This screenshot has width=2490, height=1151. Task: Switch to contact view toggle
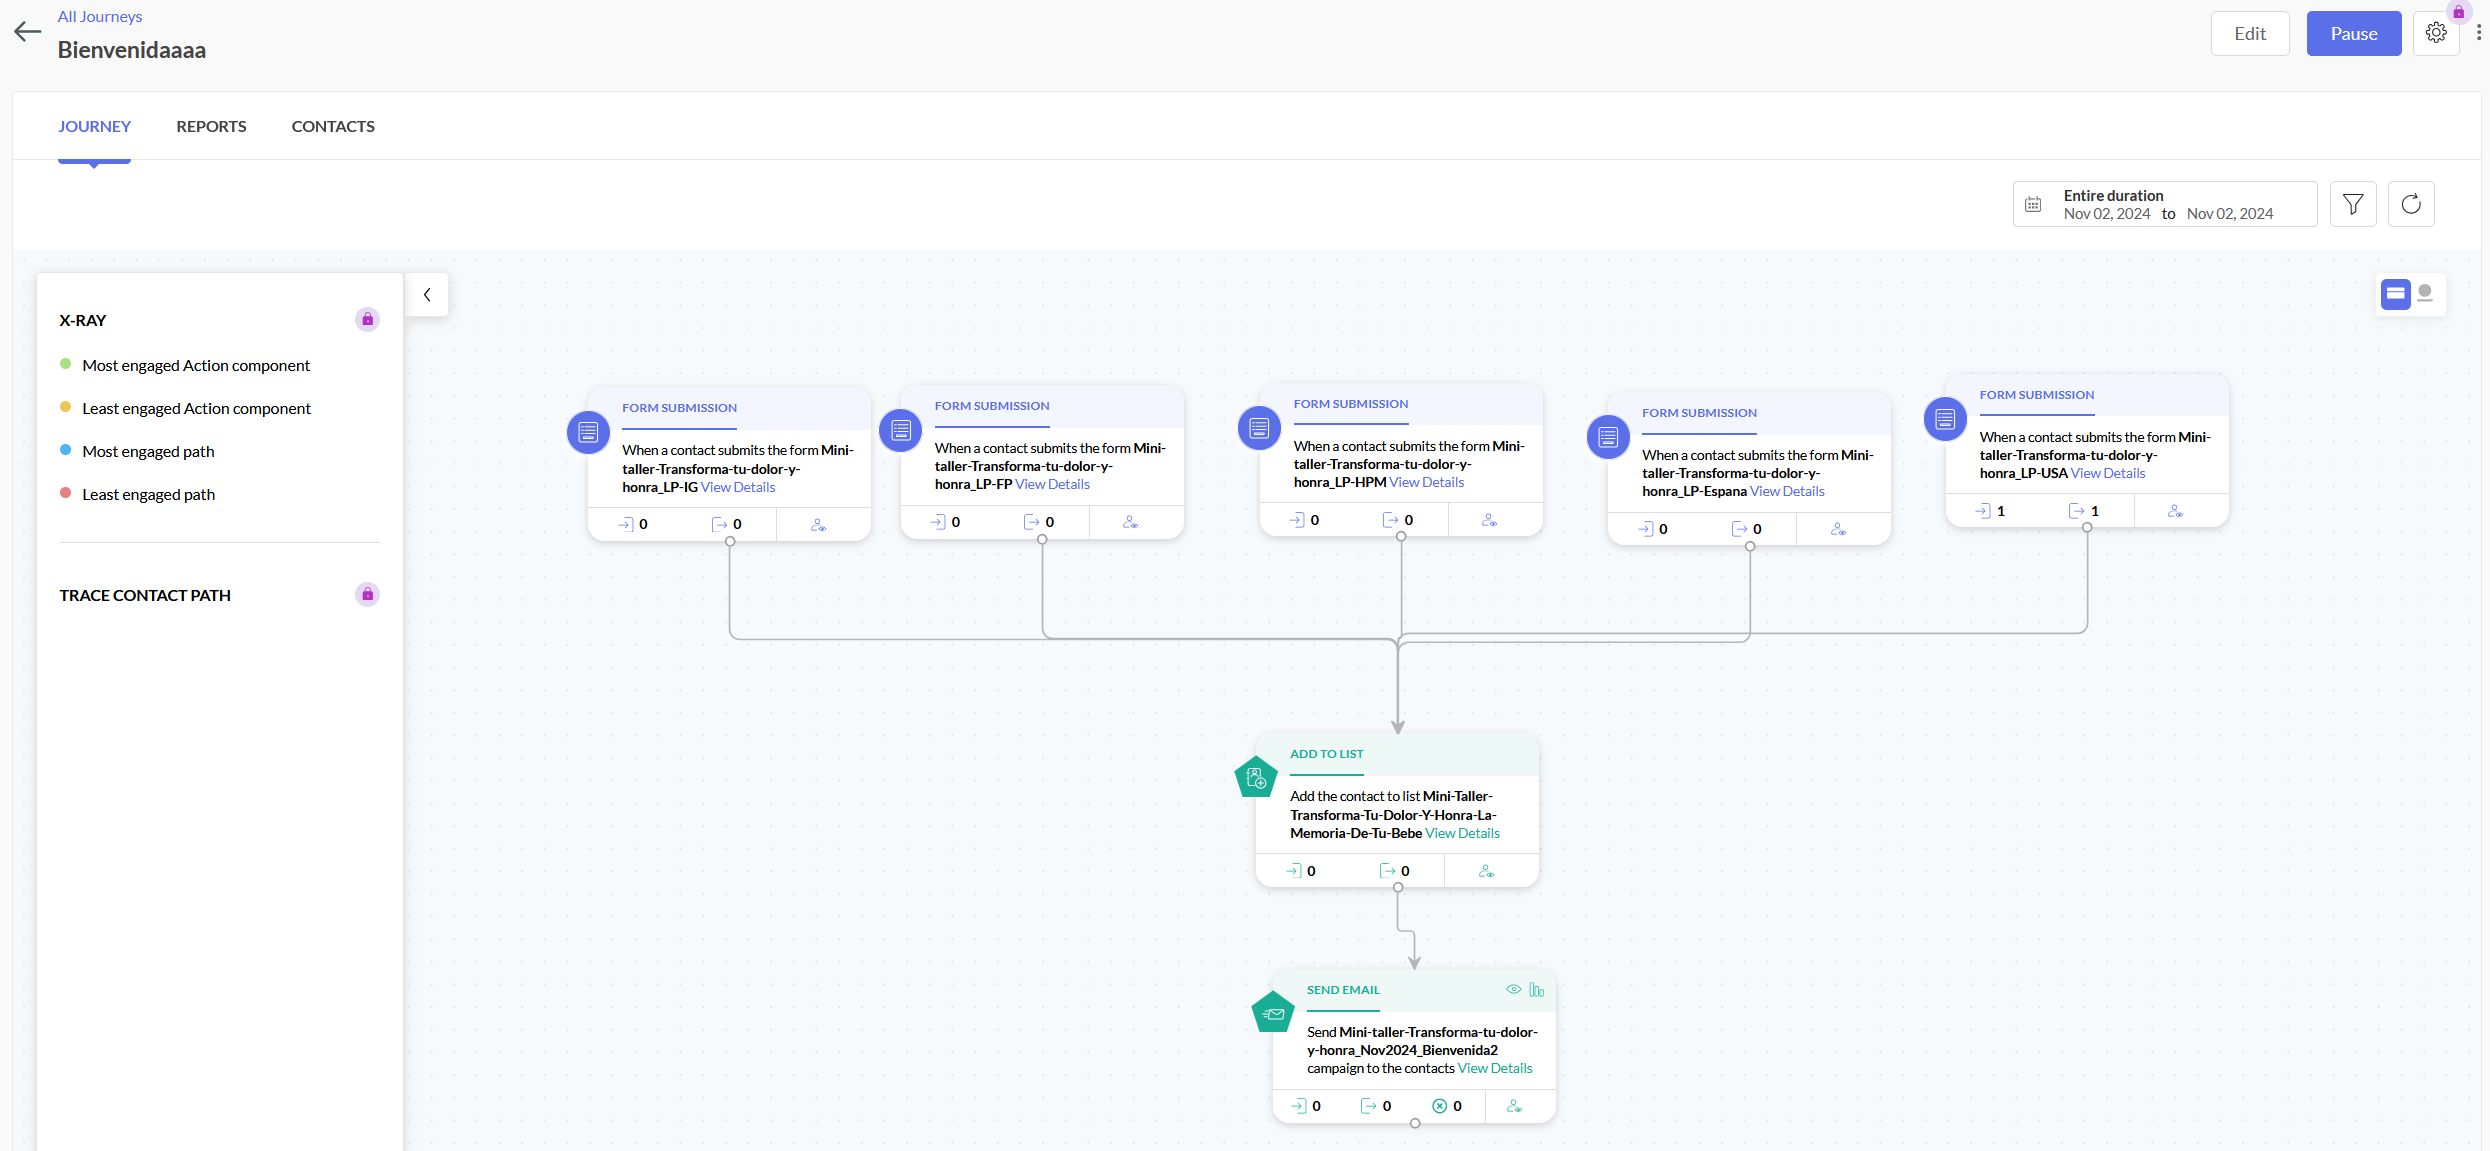coord(2425,294)
